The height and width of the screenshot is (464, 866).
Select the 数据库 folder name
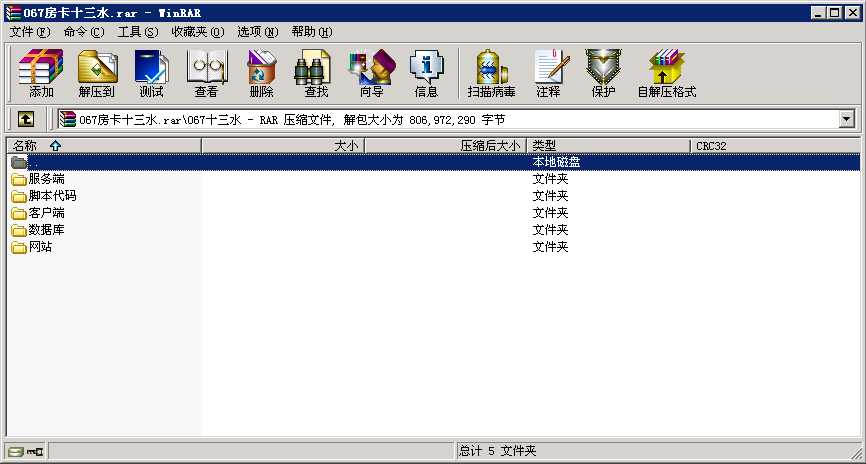[46, 230]
